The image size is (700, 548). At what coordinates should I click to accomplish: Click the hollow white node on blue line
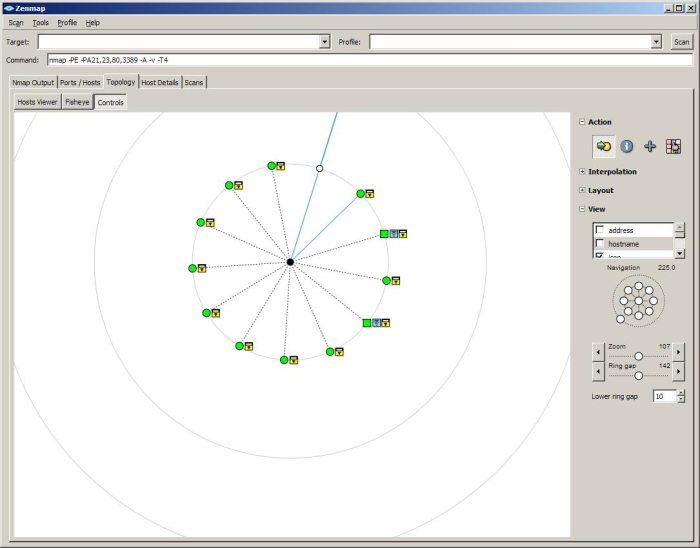320,168
